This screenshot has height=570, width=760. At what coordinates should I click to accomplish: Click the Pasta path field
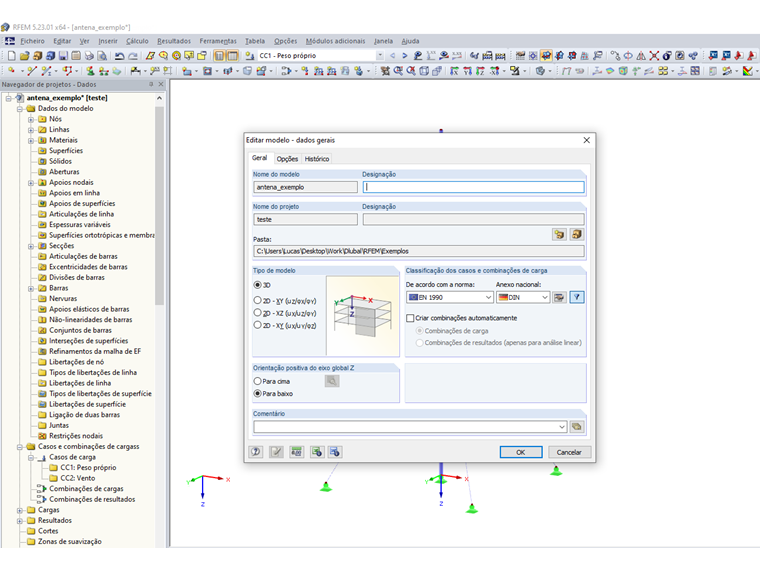pyautogui.click(x=419, y=251)
